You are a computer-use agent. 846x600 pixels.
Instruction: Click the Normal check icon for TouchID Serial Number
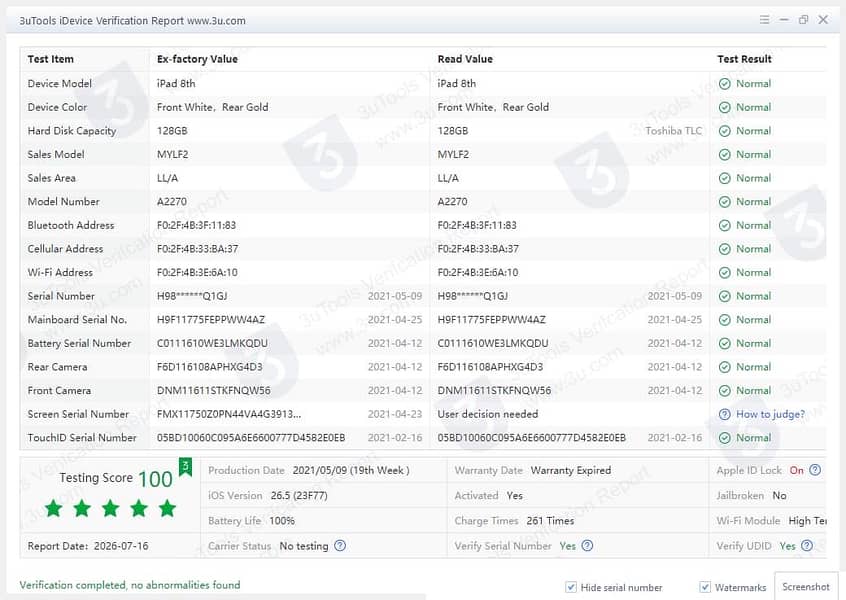tap(725, 438)
